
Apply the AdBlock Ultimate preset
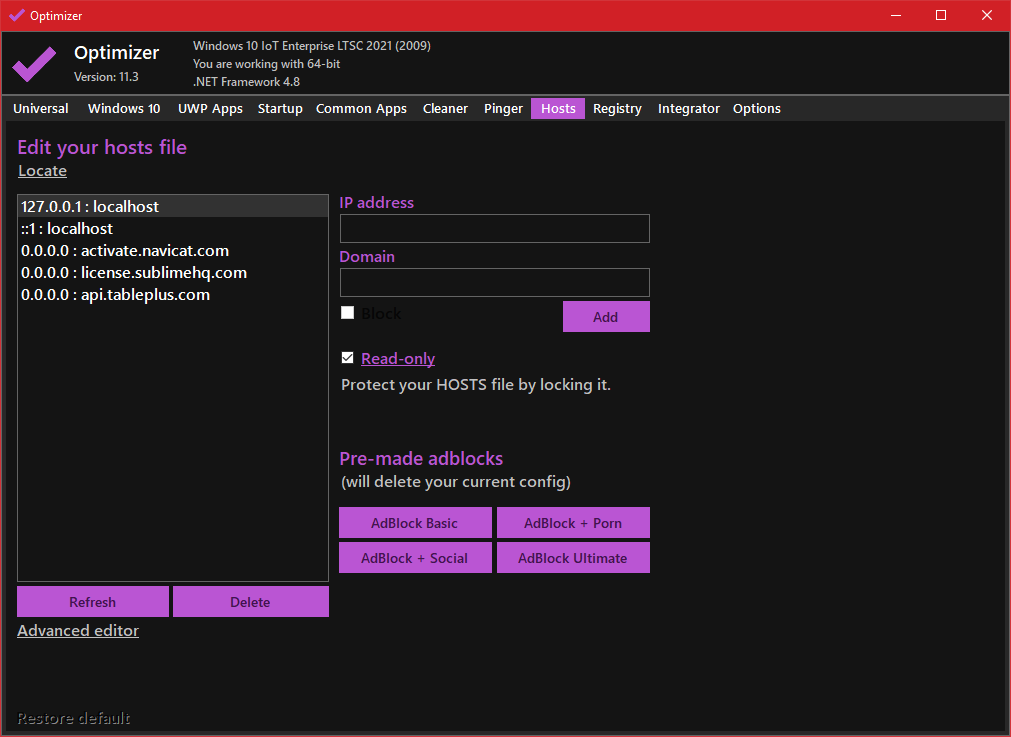coord(573,558)
